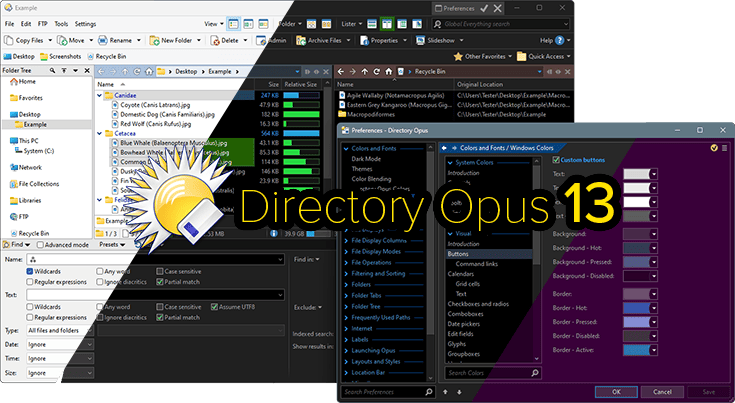Image resolution: width=735 pixels, height=403 pixels.
Task: Open the Tools menu
Action: (x=61, y=24)
